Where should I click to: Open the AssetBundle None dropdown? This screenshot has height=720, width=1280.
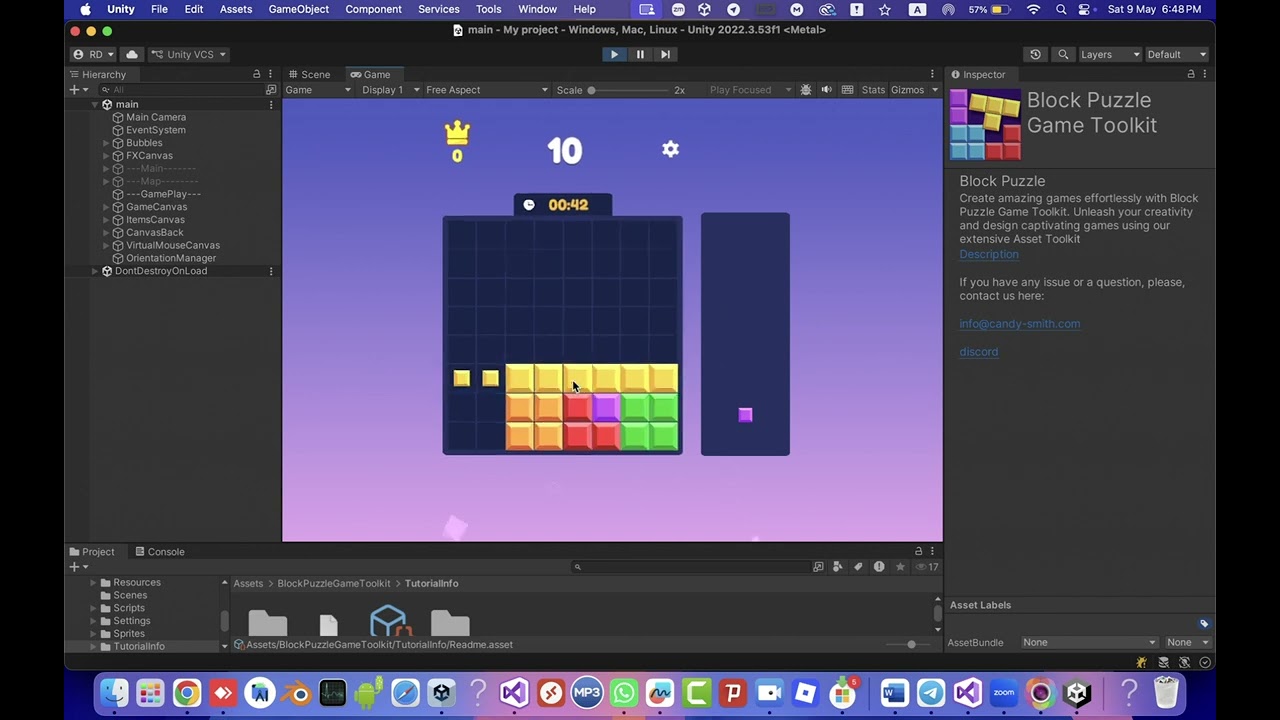1089,643
